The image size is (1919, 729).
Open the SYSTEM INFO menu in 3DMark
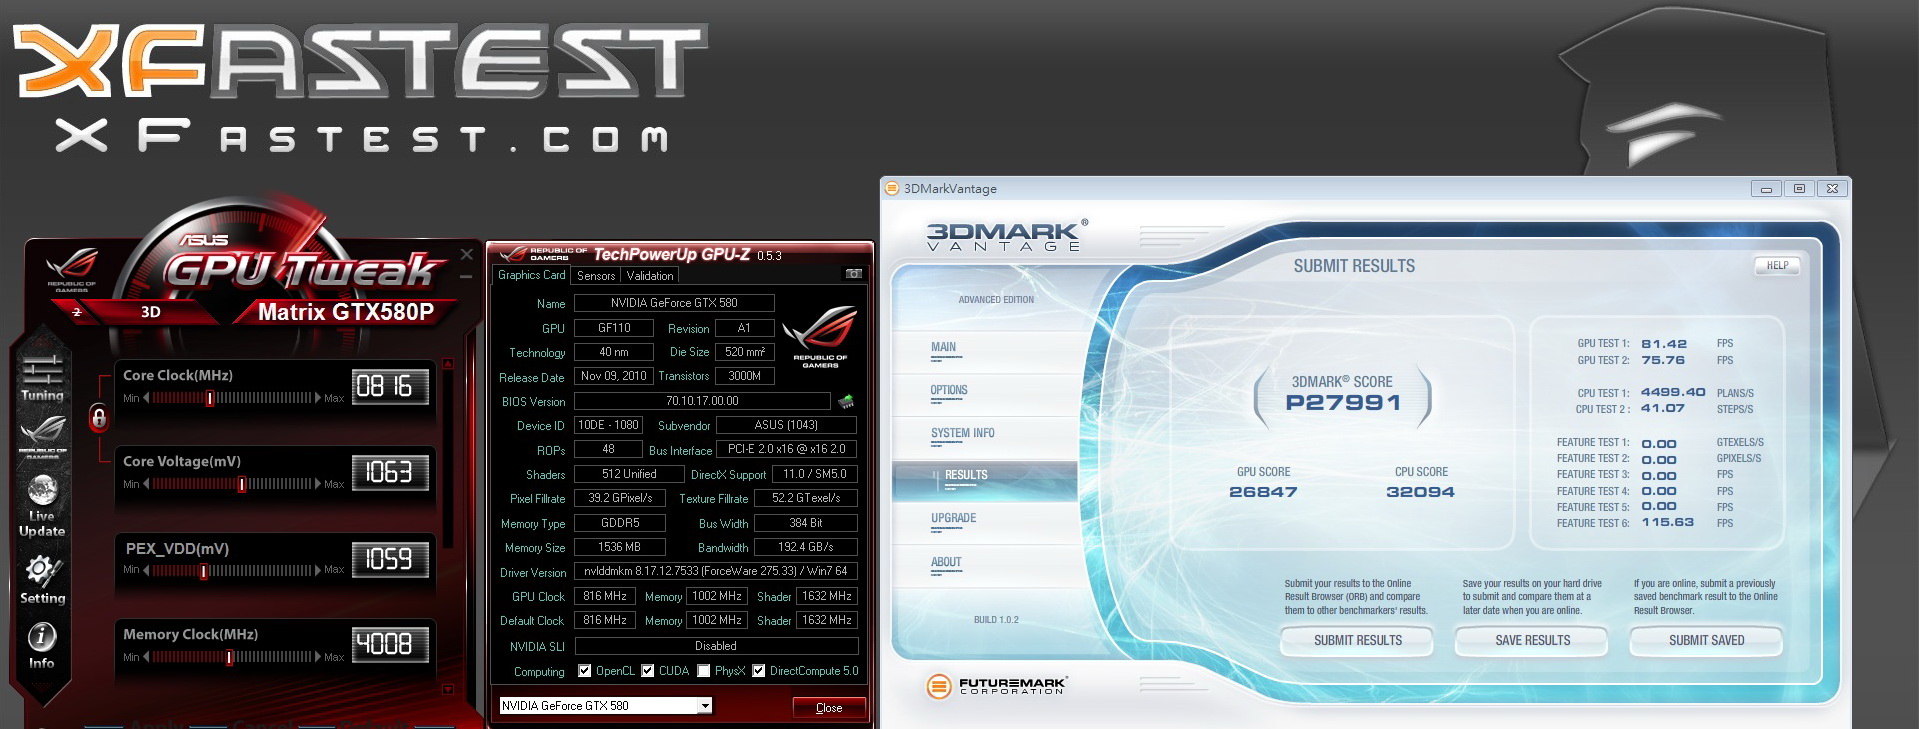(x=962, y=434)
